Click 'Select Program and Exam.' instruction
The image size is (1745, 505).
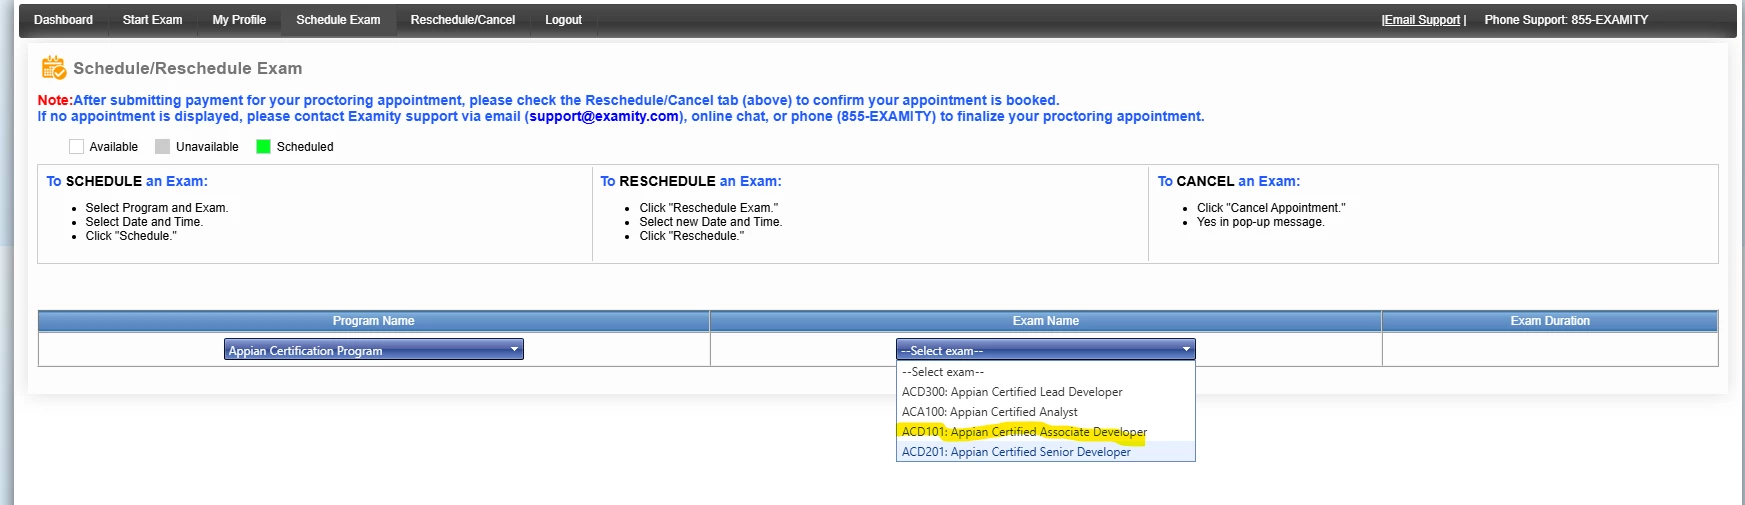pyautogui.click(x=157, y=208)
